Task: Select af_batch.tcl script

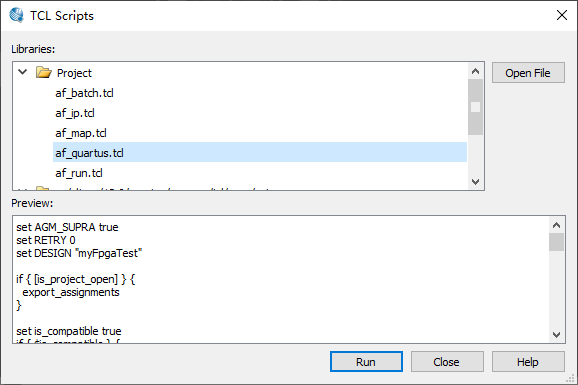Action: (x=84, y=93)
